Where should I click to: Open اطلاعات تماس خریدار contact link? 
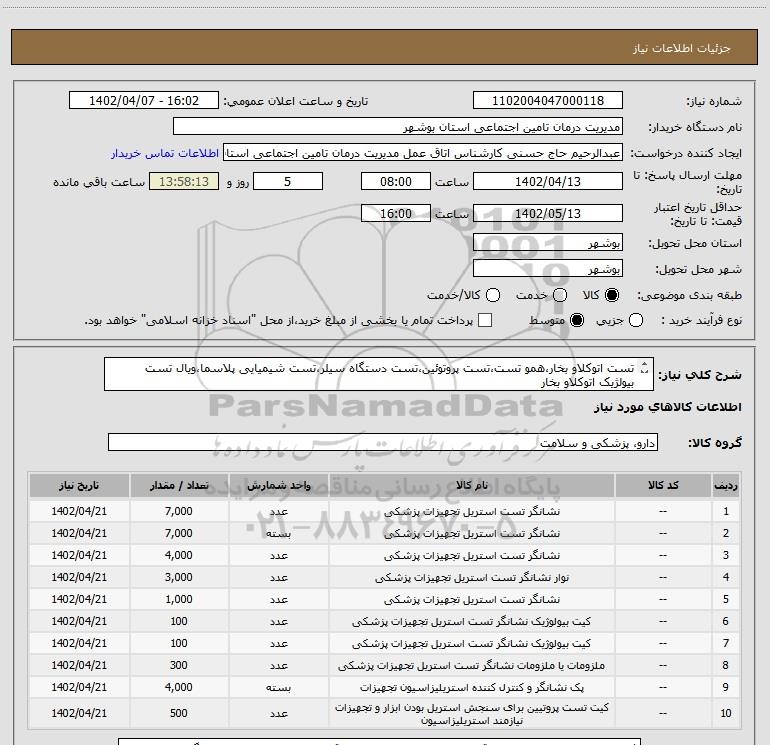[165, 153]
